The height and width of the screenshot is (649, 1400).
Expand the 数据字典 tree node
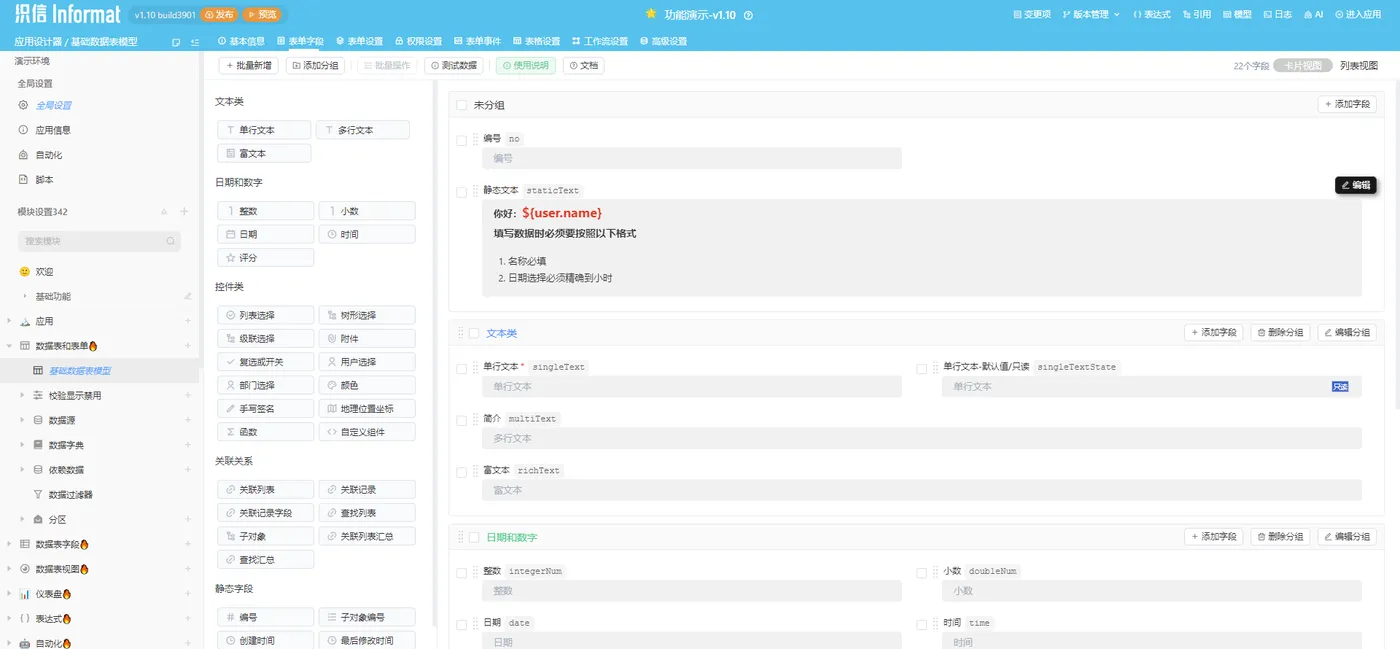coord(23,445)
